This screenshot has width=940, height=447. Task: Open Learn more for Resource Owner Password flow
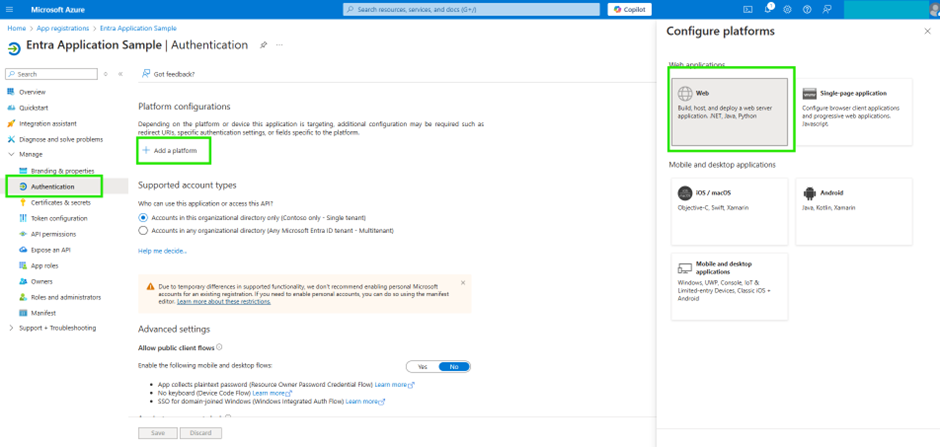click(395, 384)
